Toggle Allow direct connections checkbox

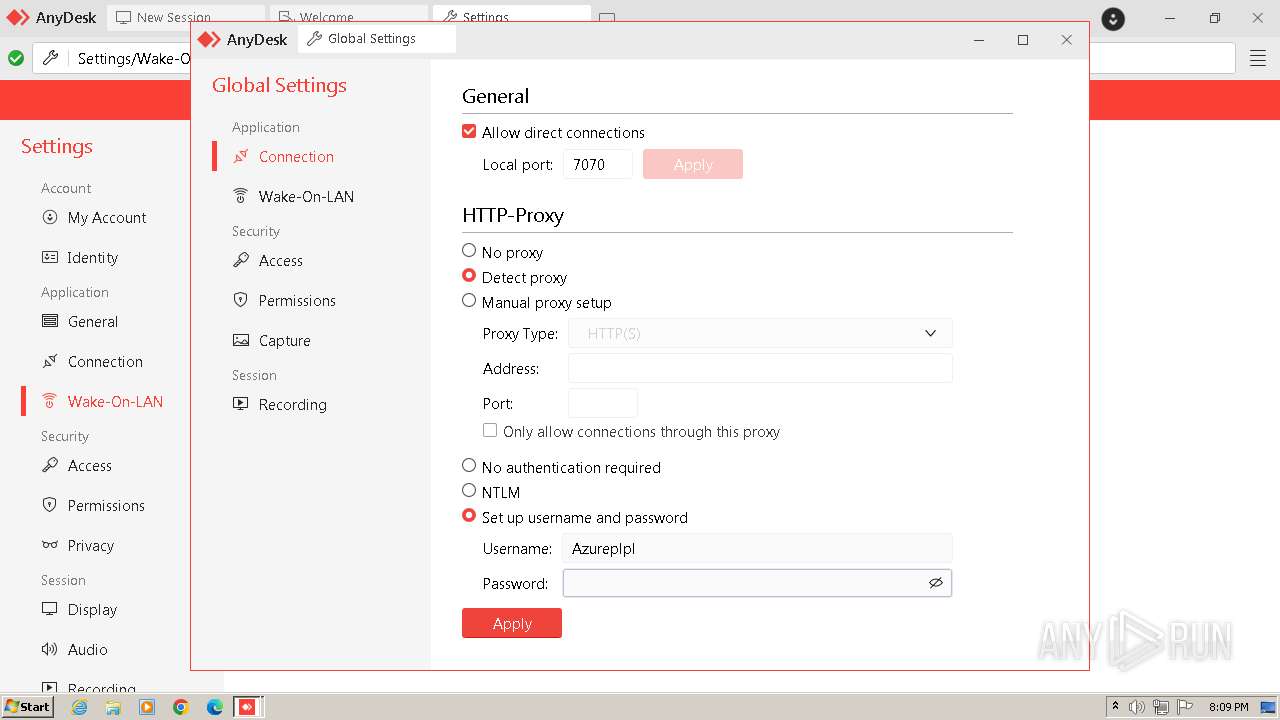coord(469,131)
